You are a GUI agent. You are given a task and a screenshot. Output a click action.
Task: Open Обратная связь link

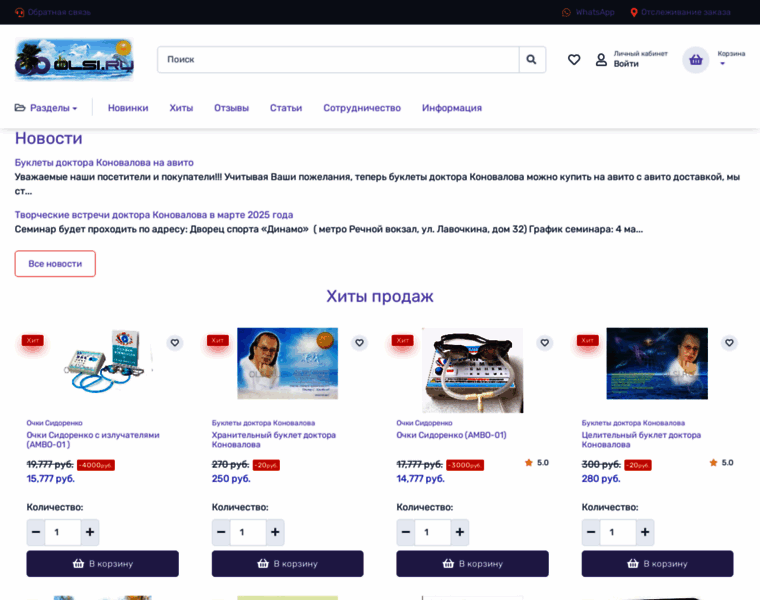click(59, 12)
